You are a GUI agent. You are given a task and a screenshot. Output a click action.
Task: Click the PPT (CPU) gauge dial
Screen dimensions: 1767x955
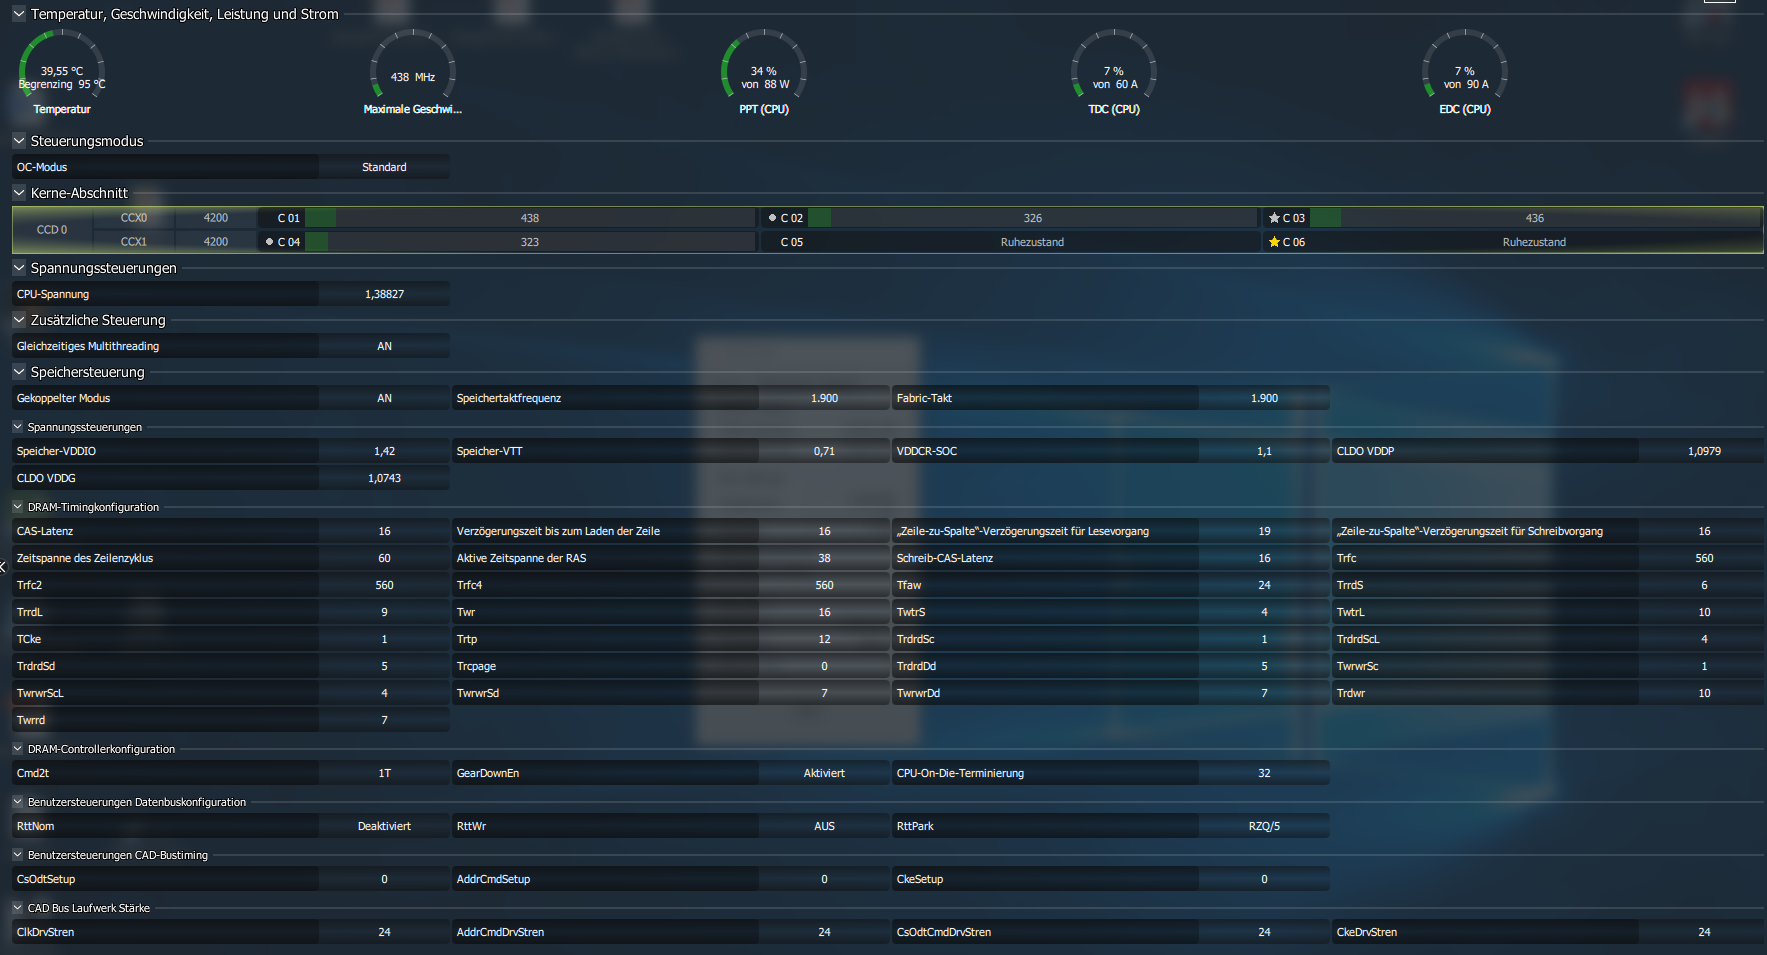click(764, 65)
